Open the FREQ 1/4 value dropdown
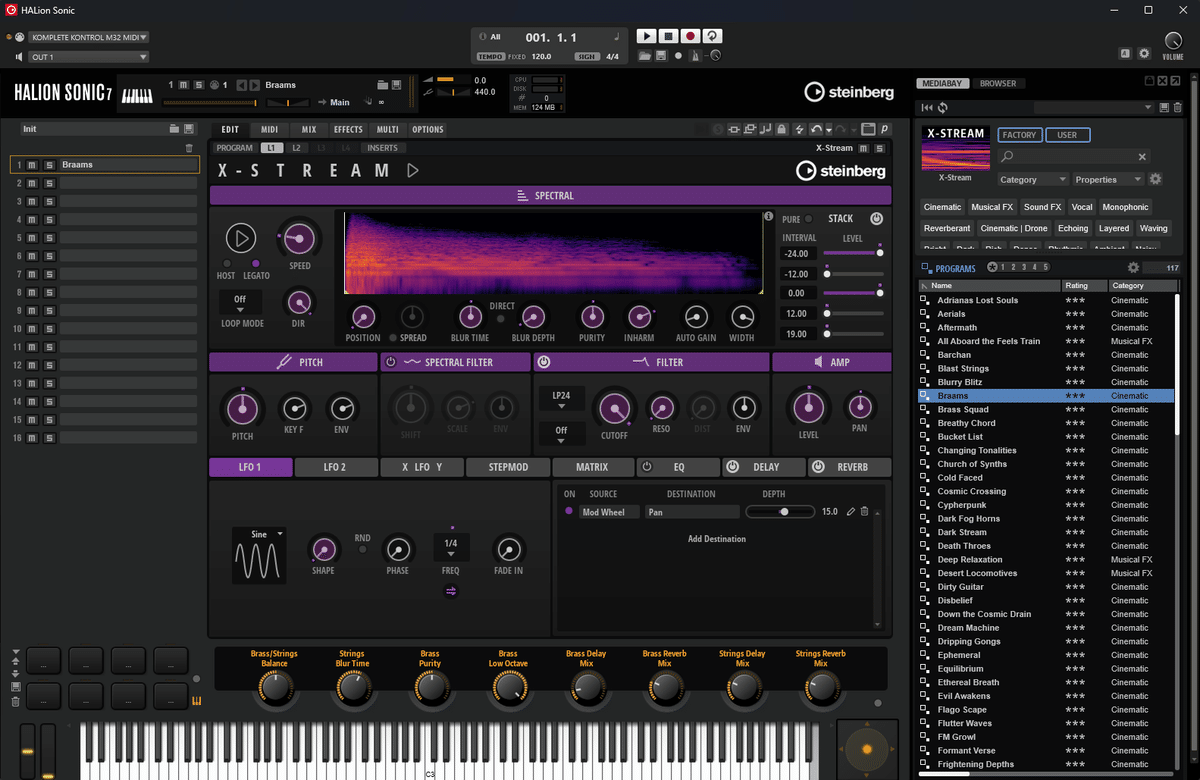The image size is (1200, 780). 451,547
